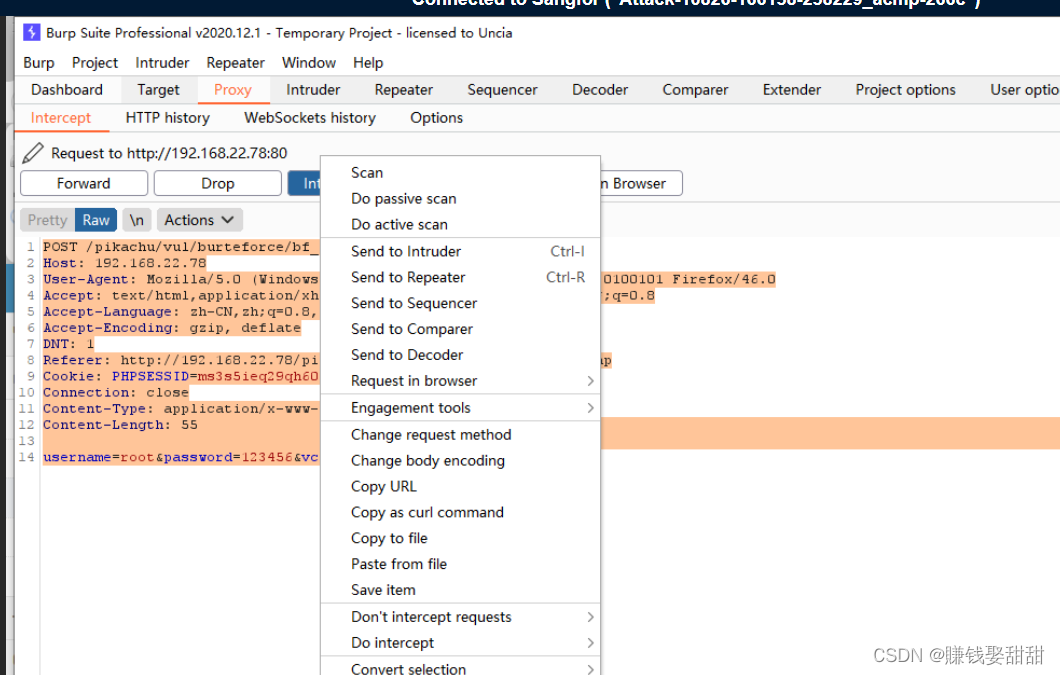Expand Convert selection submenu

point(460,668)
